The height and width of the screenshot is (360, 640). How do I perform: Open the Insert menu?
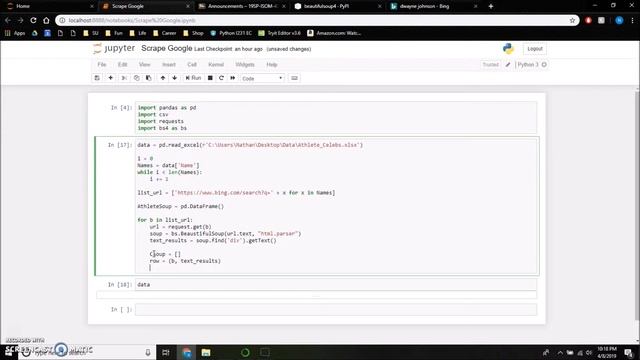click(x=169, y=64)
